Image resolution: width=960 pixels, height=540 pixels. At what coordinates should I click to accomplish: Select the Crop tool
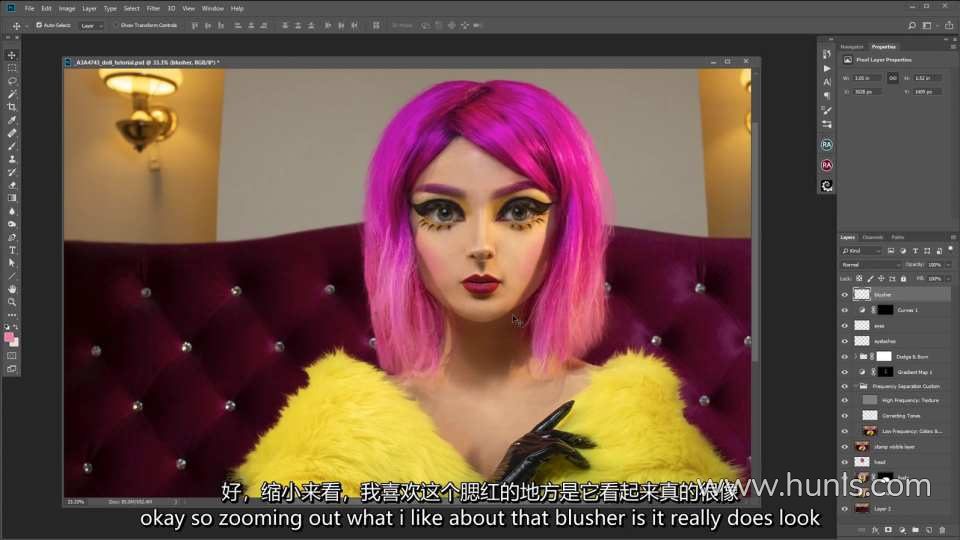click(12, 107)
